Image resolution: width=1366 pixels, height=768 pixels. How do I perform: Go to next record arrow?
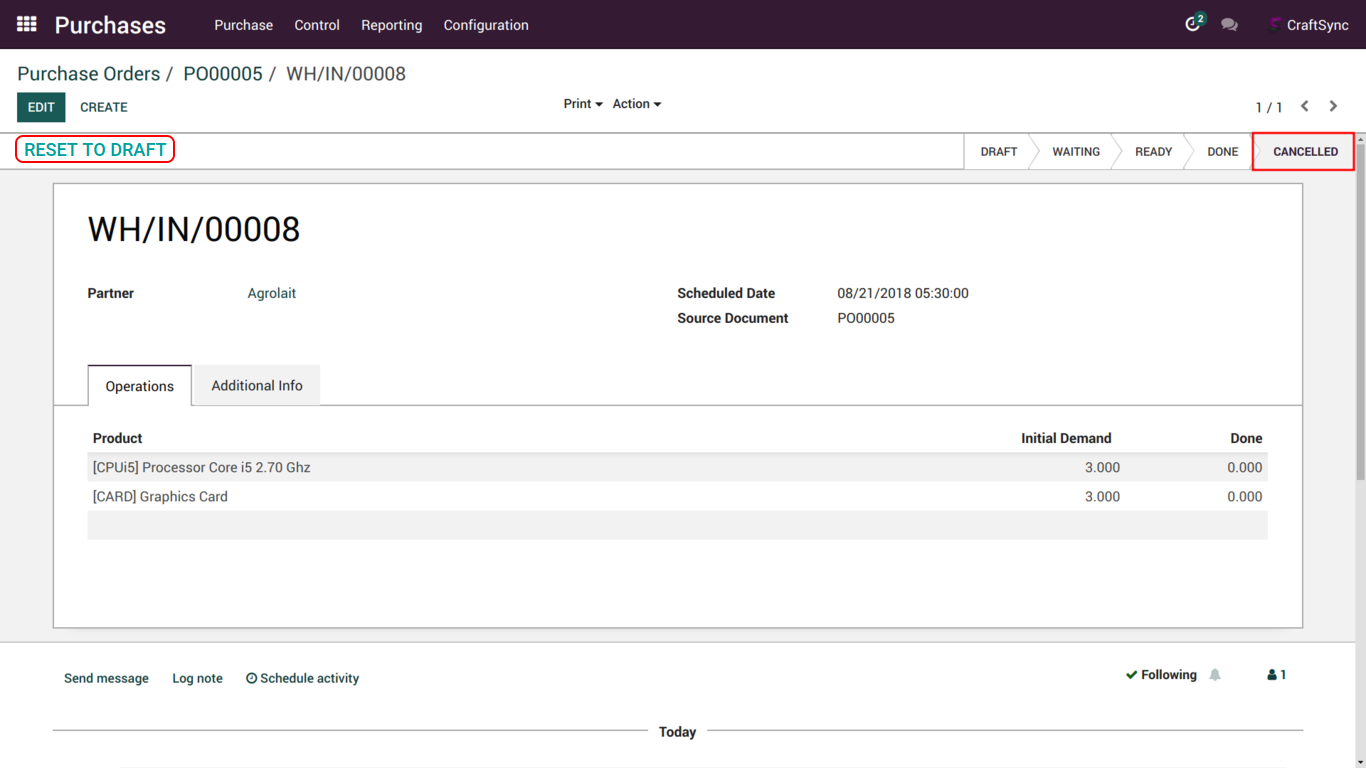click(1333, 106)
